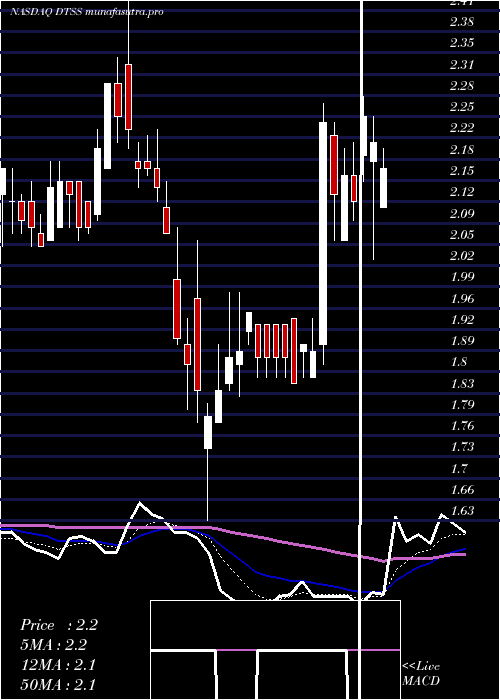Click the 2.18 axis value
Screen dimensions: 500x700
462,149
